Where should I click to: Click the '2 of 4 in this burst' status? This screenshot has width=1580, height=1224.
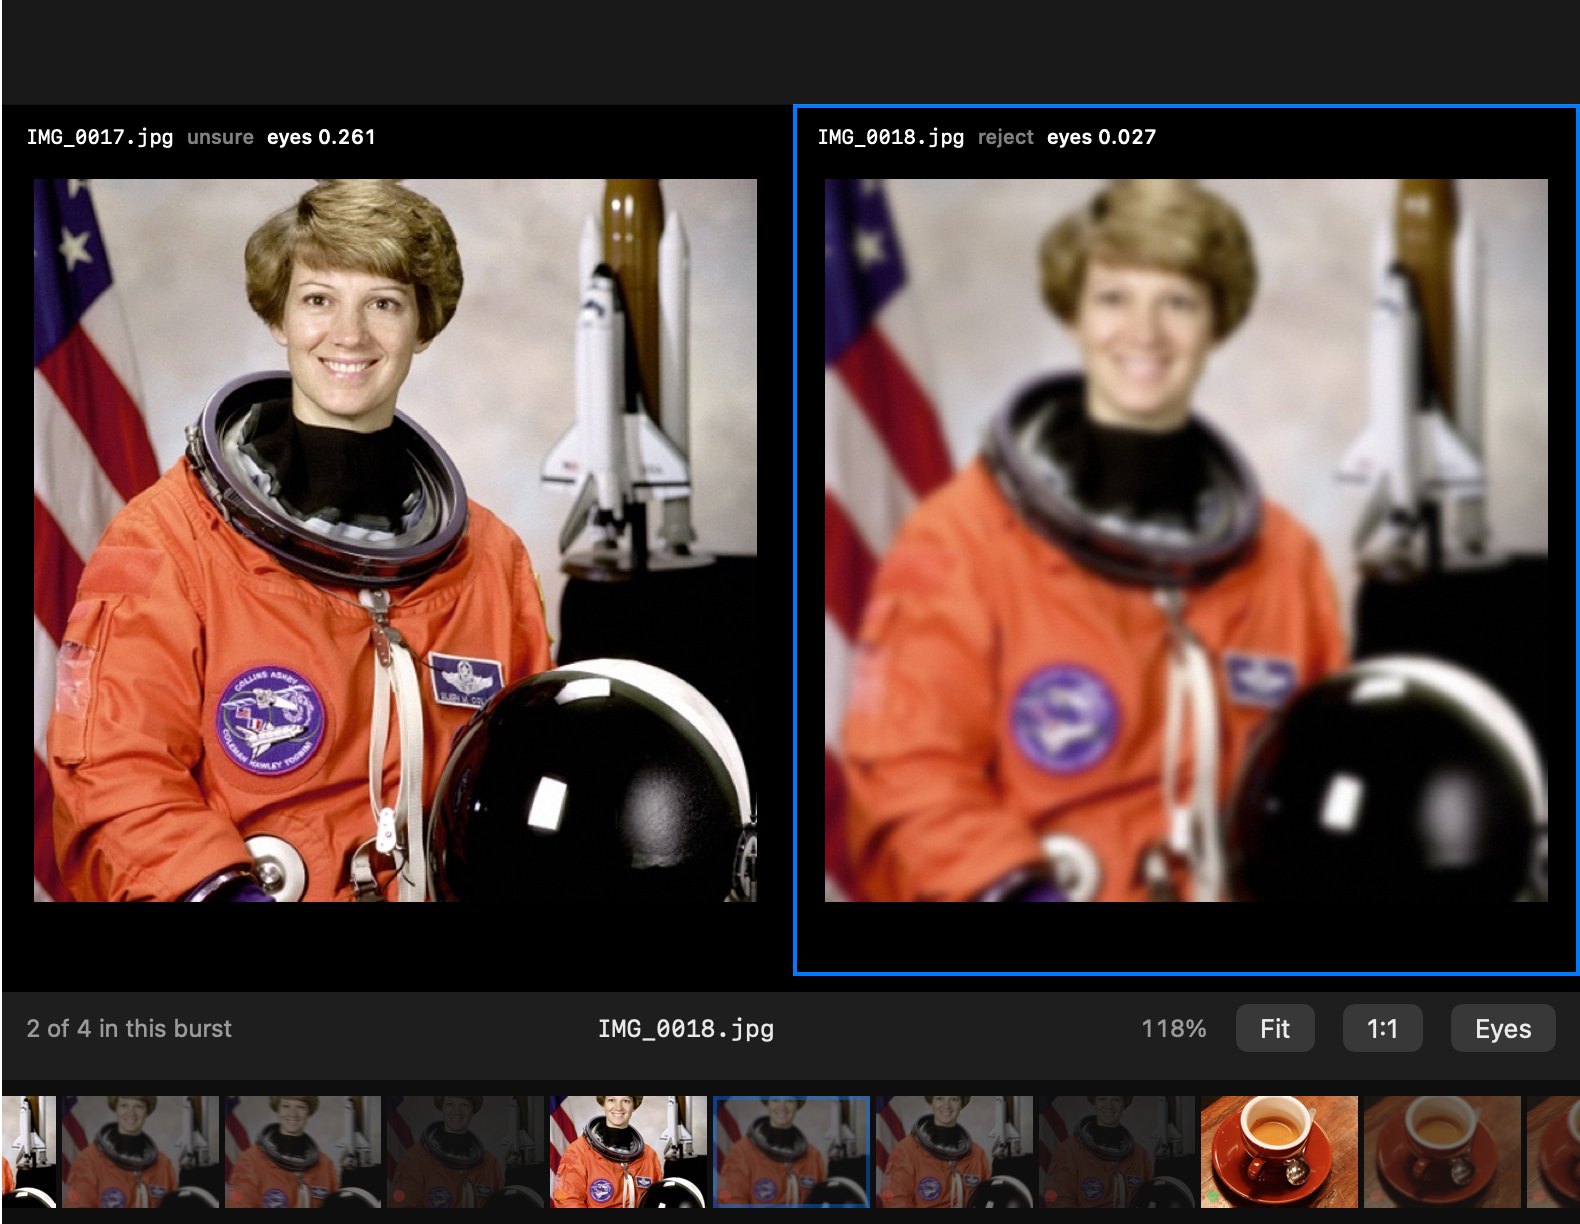[x=129, y=1028]
